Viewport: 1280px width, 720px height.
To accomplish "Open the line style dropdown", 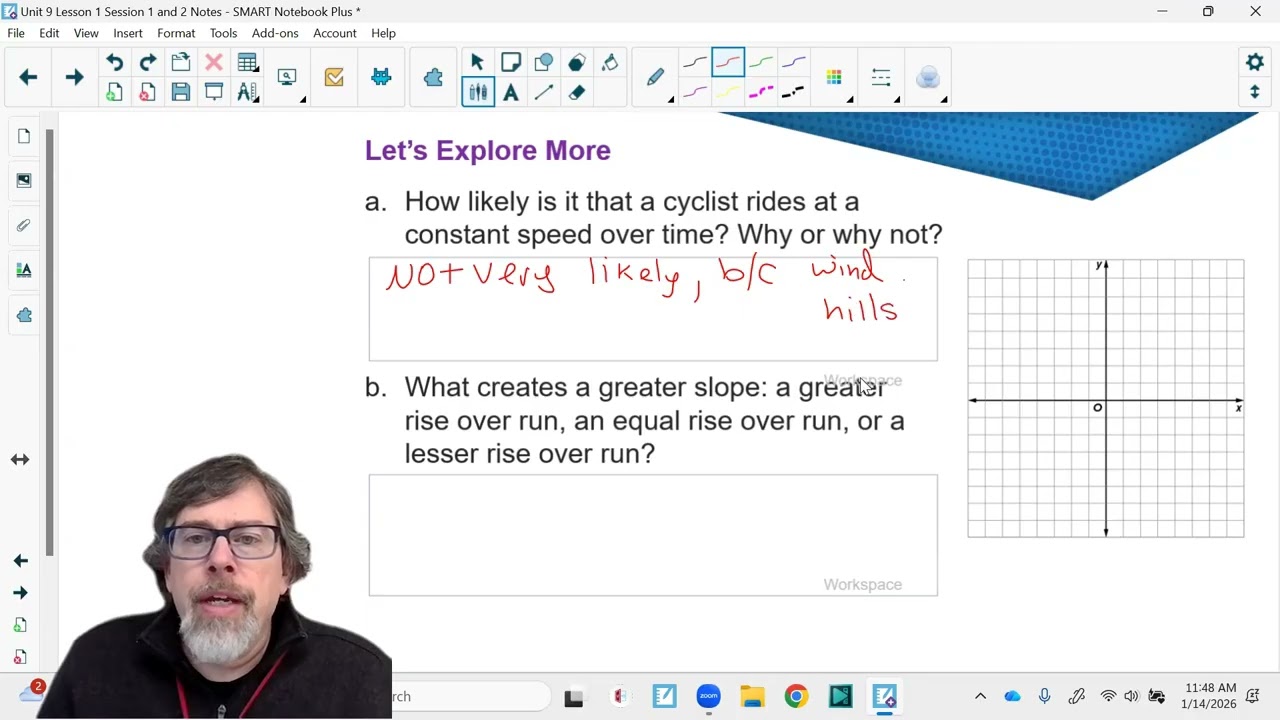I will 882,78.
